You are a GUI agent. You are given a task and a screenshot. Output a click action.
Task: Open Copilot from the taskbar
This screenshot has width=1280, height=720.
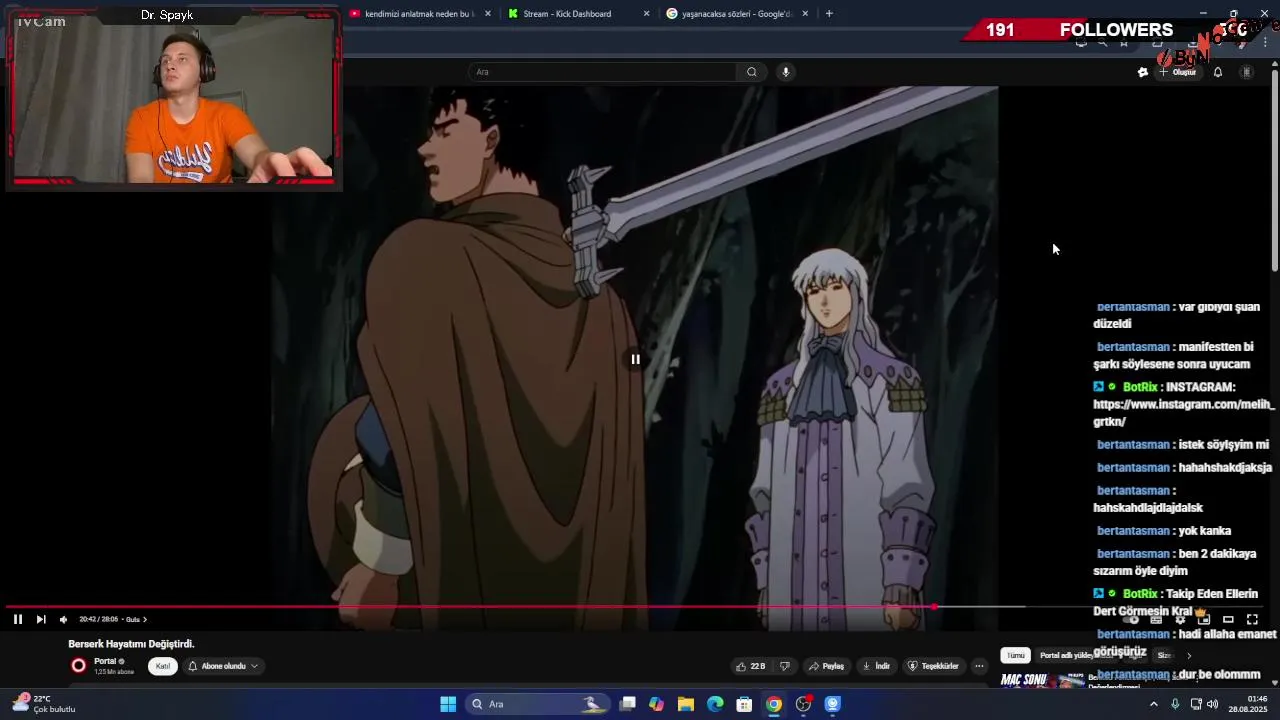[x=656, y=704]
